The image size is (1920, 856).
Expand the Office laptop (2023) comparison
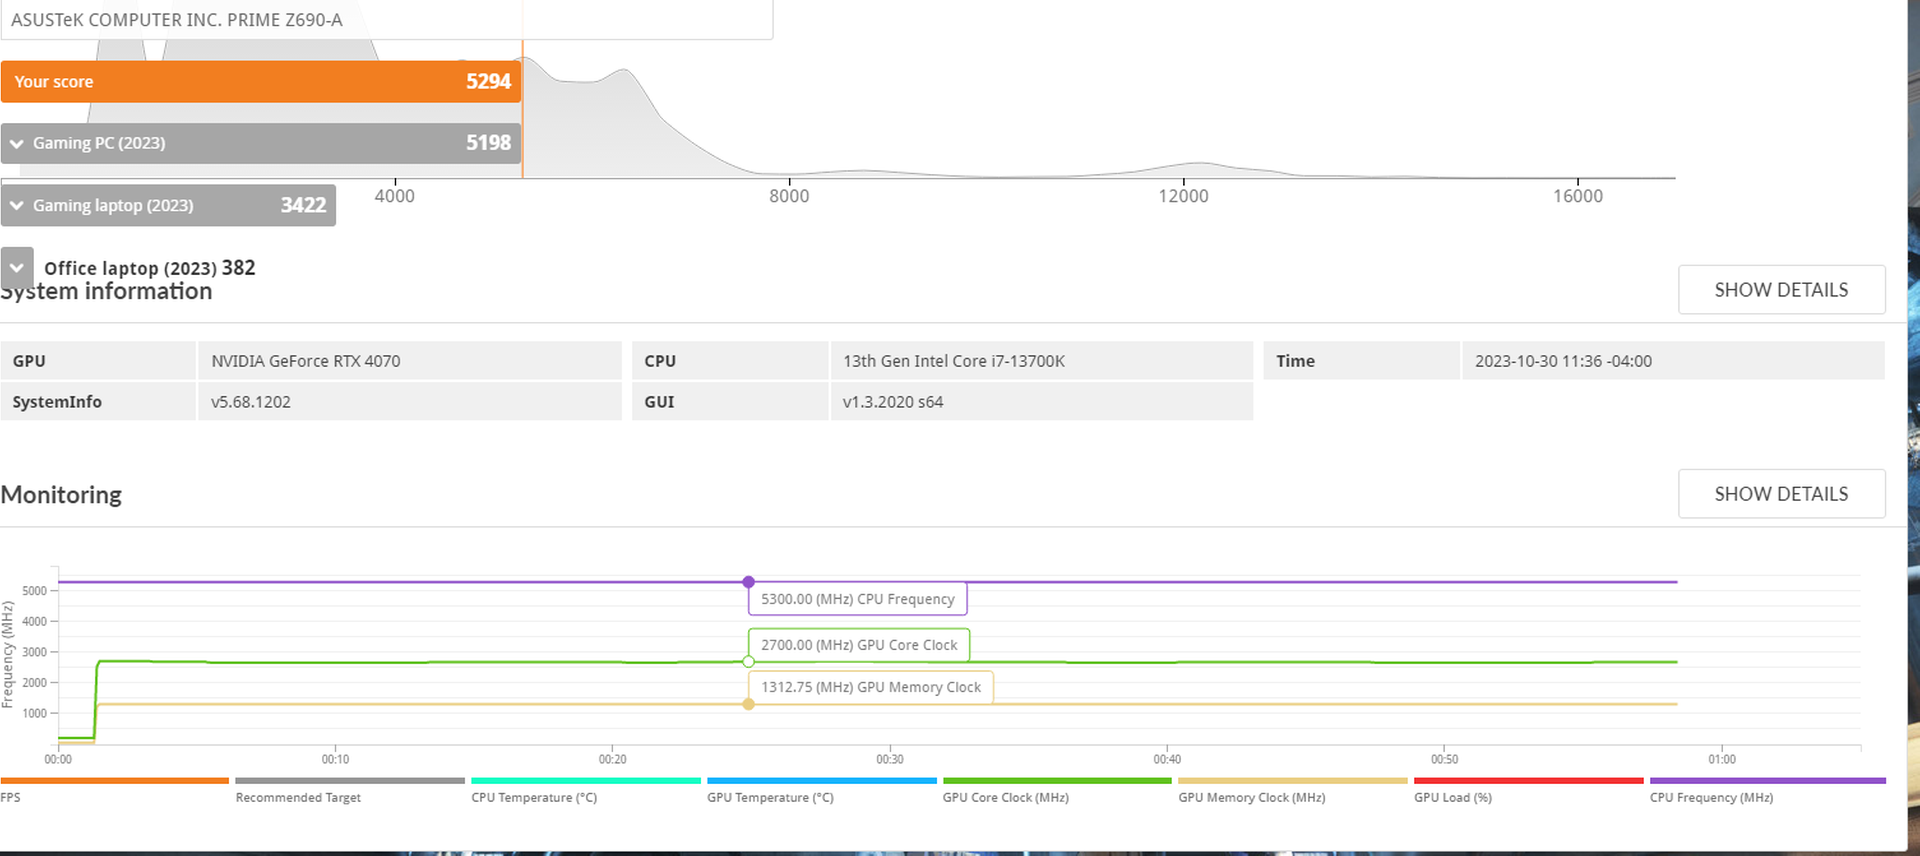17,268
